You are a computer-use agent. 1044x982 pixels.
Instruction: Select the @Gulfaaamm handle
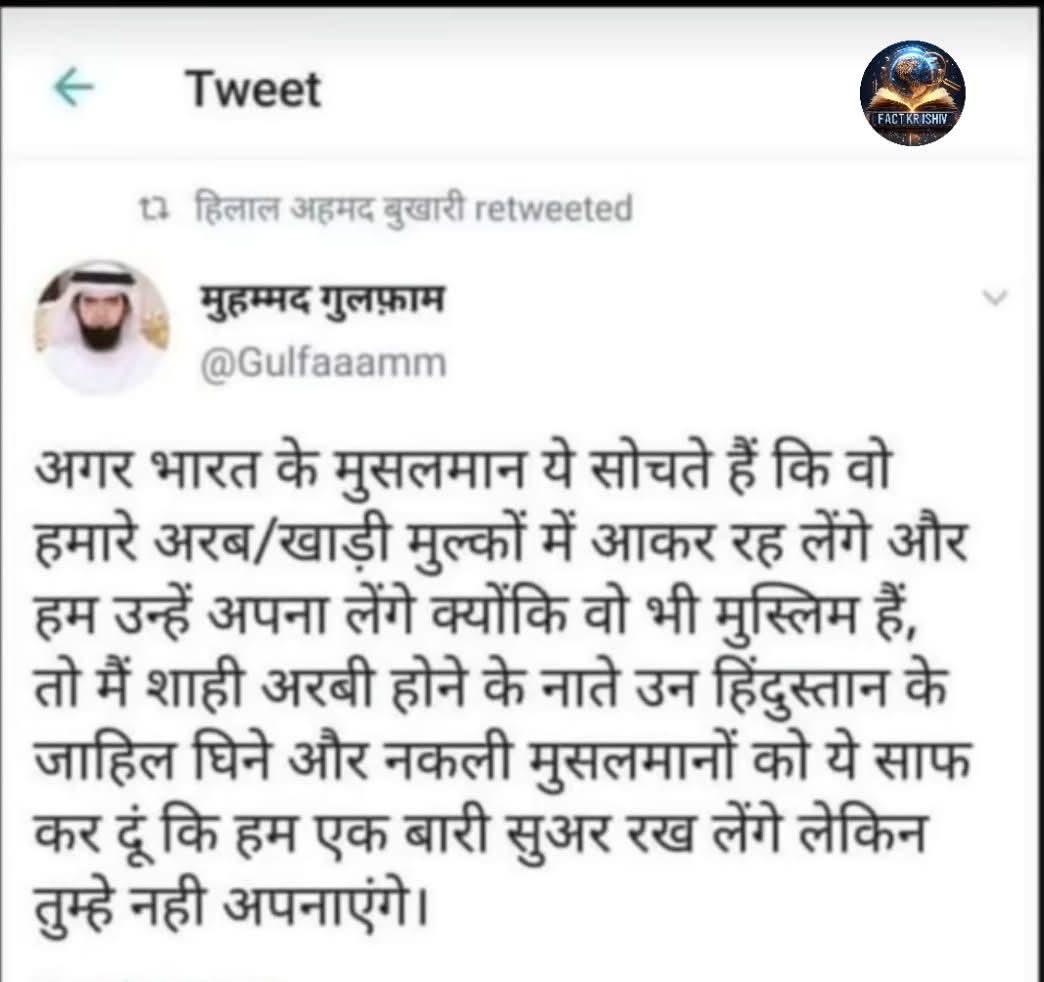(324, 363)
